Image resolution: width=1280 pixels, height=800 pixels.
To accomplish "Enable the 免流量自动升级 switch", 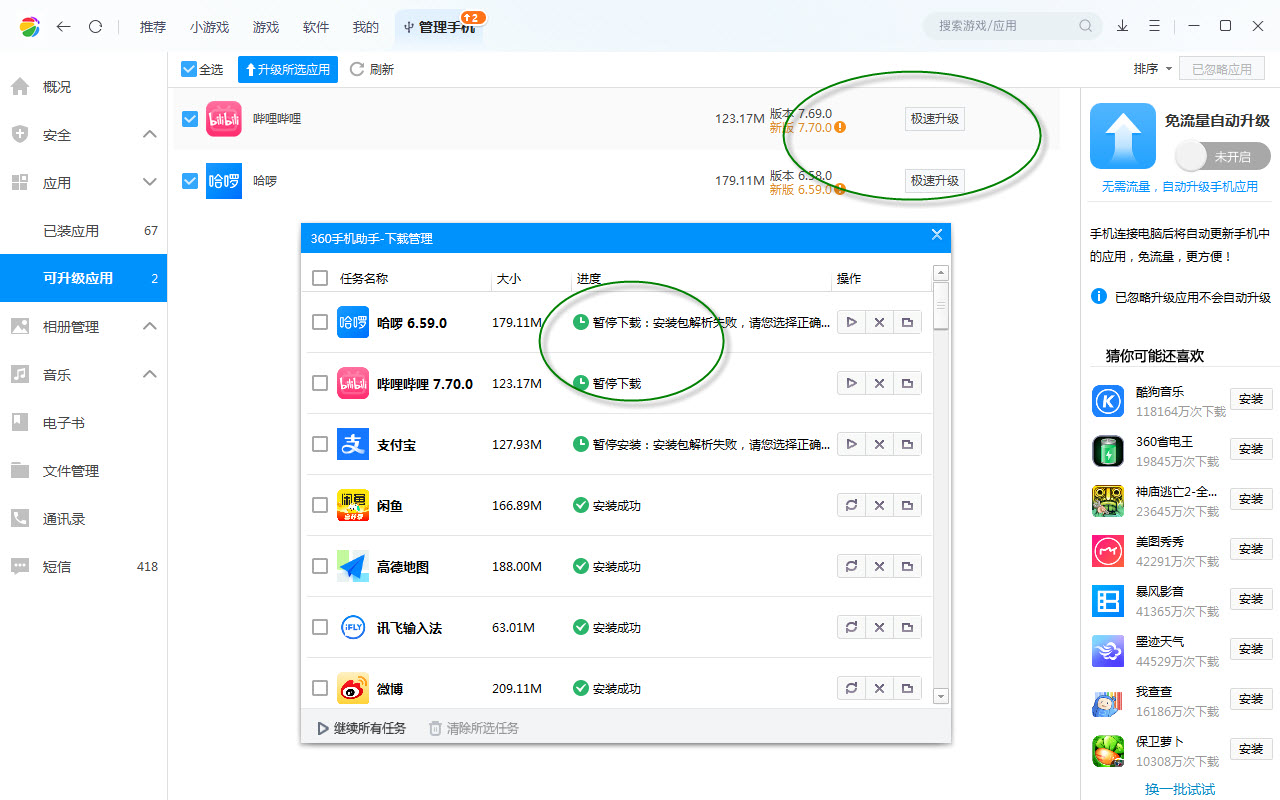I will (1223, 157).
